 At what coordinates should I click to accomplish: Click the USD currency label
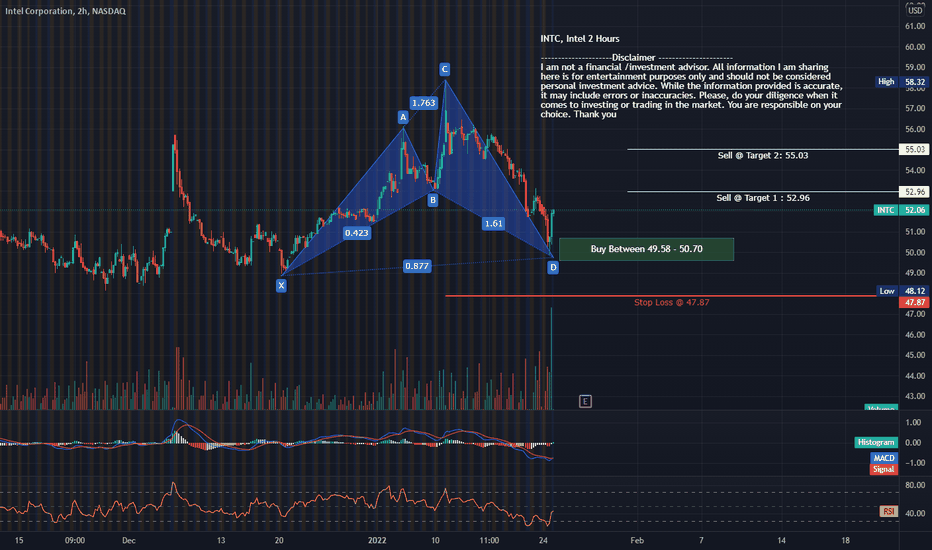(x=915, y=10)
